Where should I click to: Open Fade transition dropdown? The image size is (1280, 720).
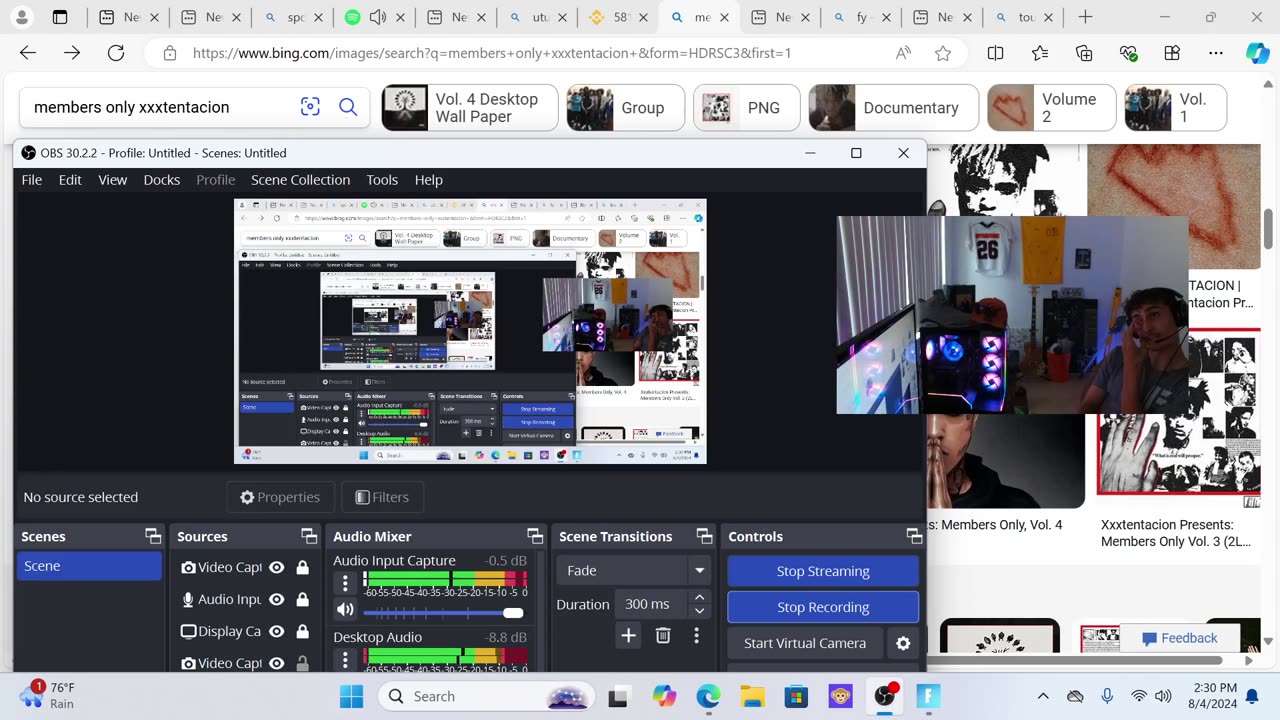635,570
